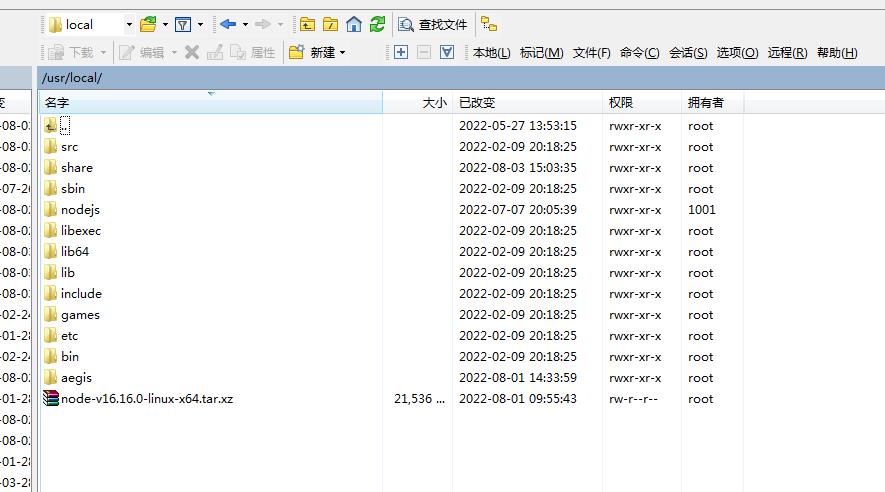Sort by the 权限 column header
This screenshot has height=492, width=885.
coord(642,103)
